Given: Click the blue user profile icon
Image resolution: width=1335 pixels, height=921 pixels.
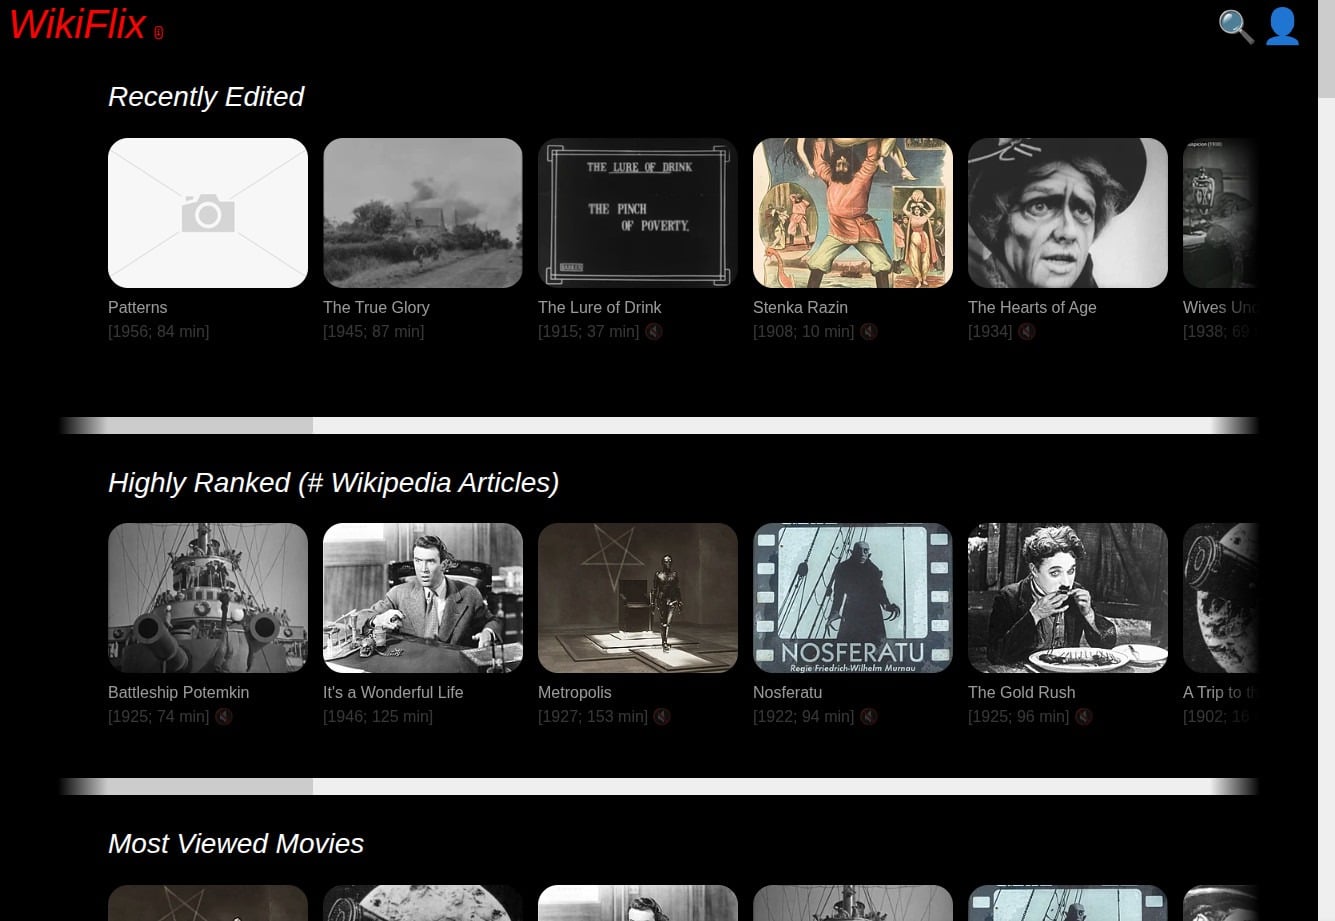Looking at the screenshot, I should [1282, 27].
